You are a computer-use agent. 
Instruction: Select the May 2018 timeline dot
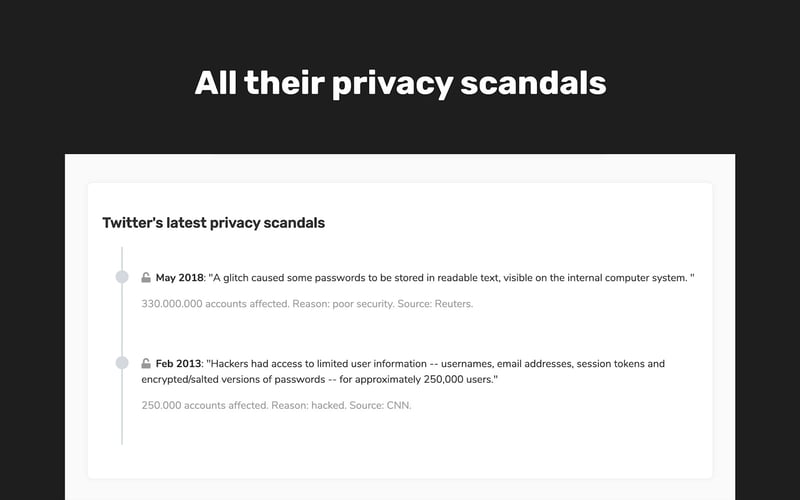122,277
